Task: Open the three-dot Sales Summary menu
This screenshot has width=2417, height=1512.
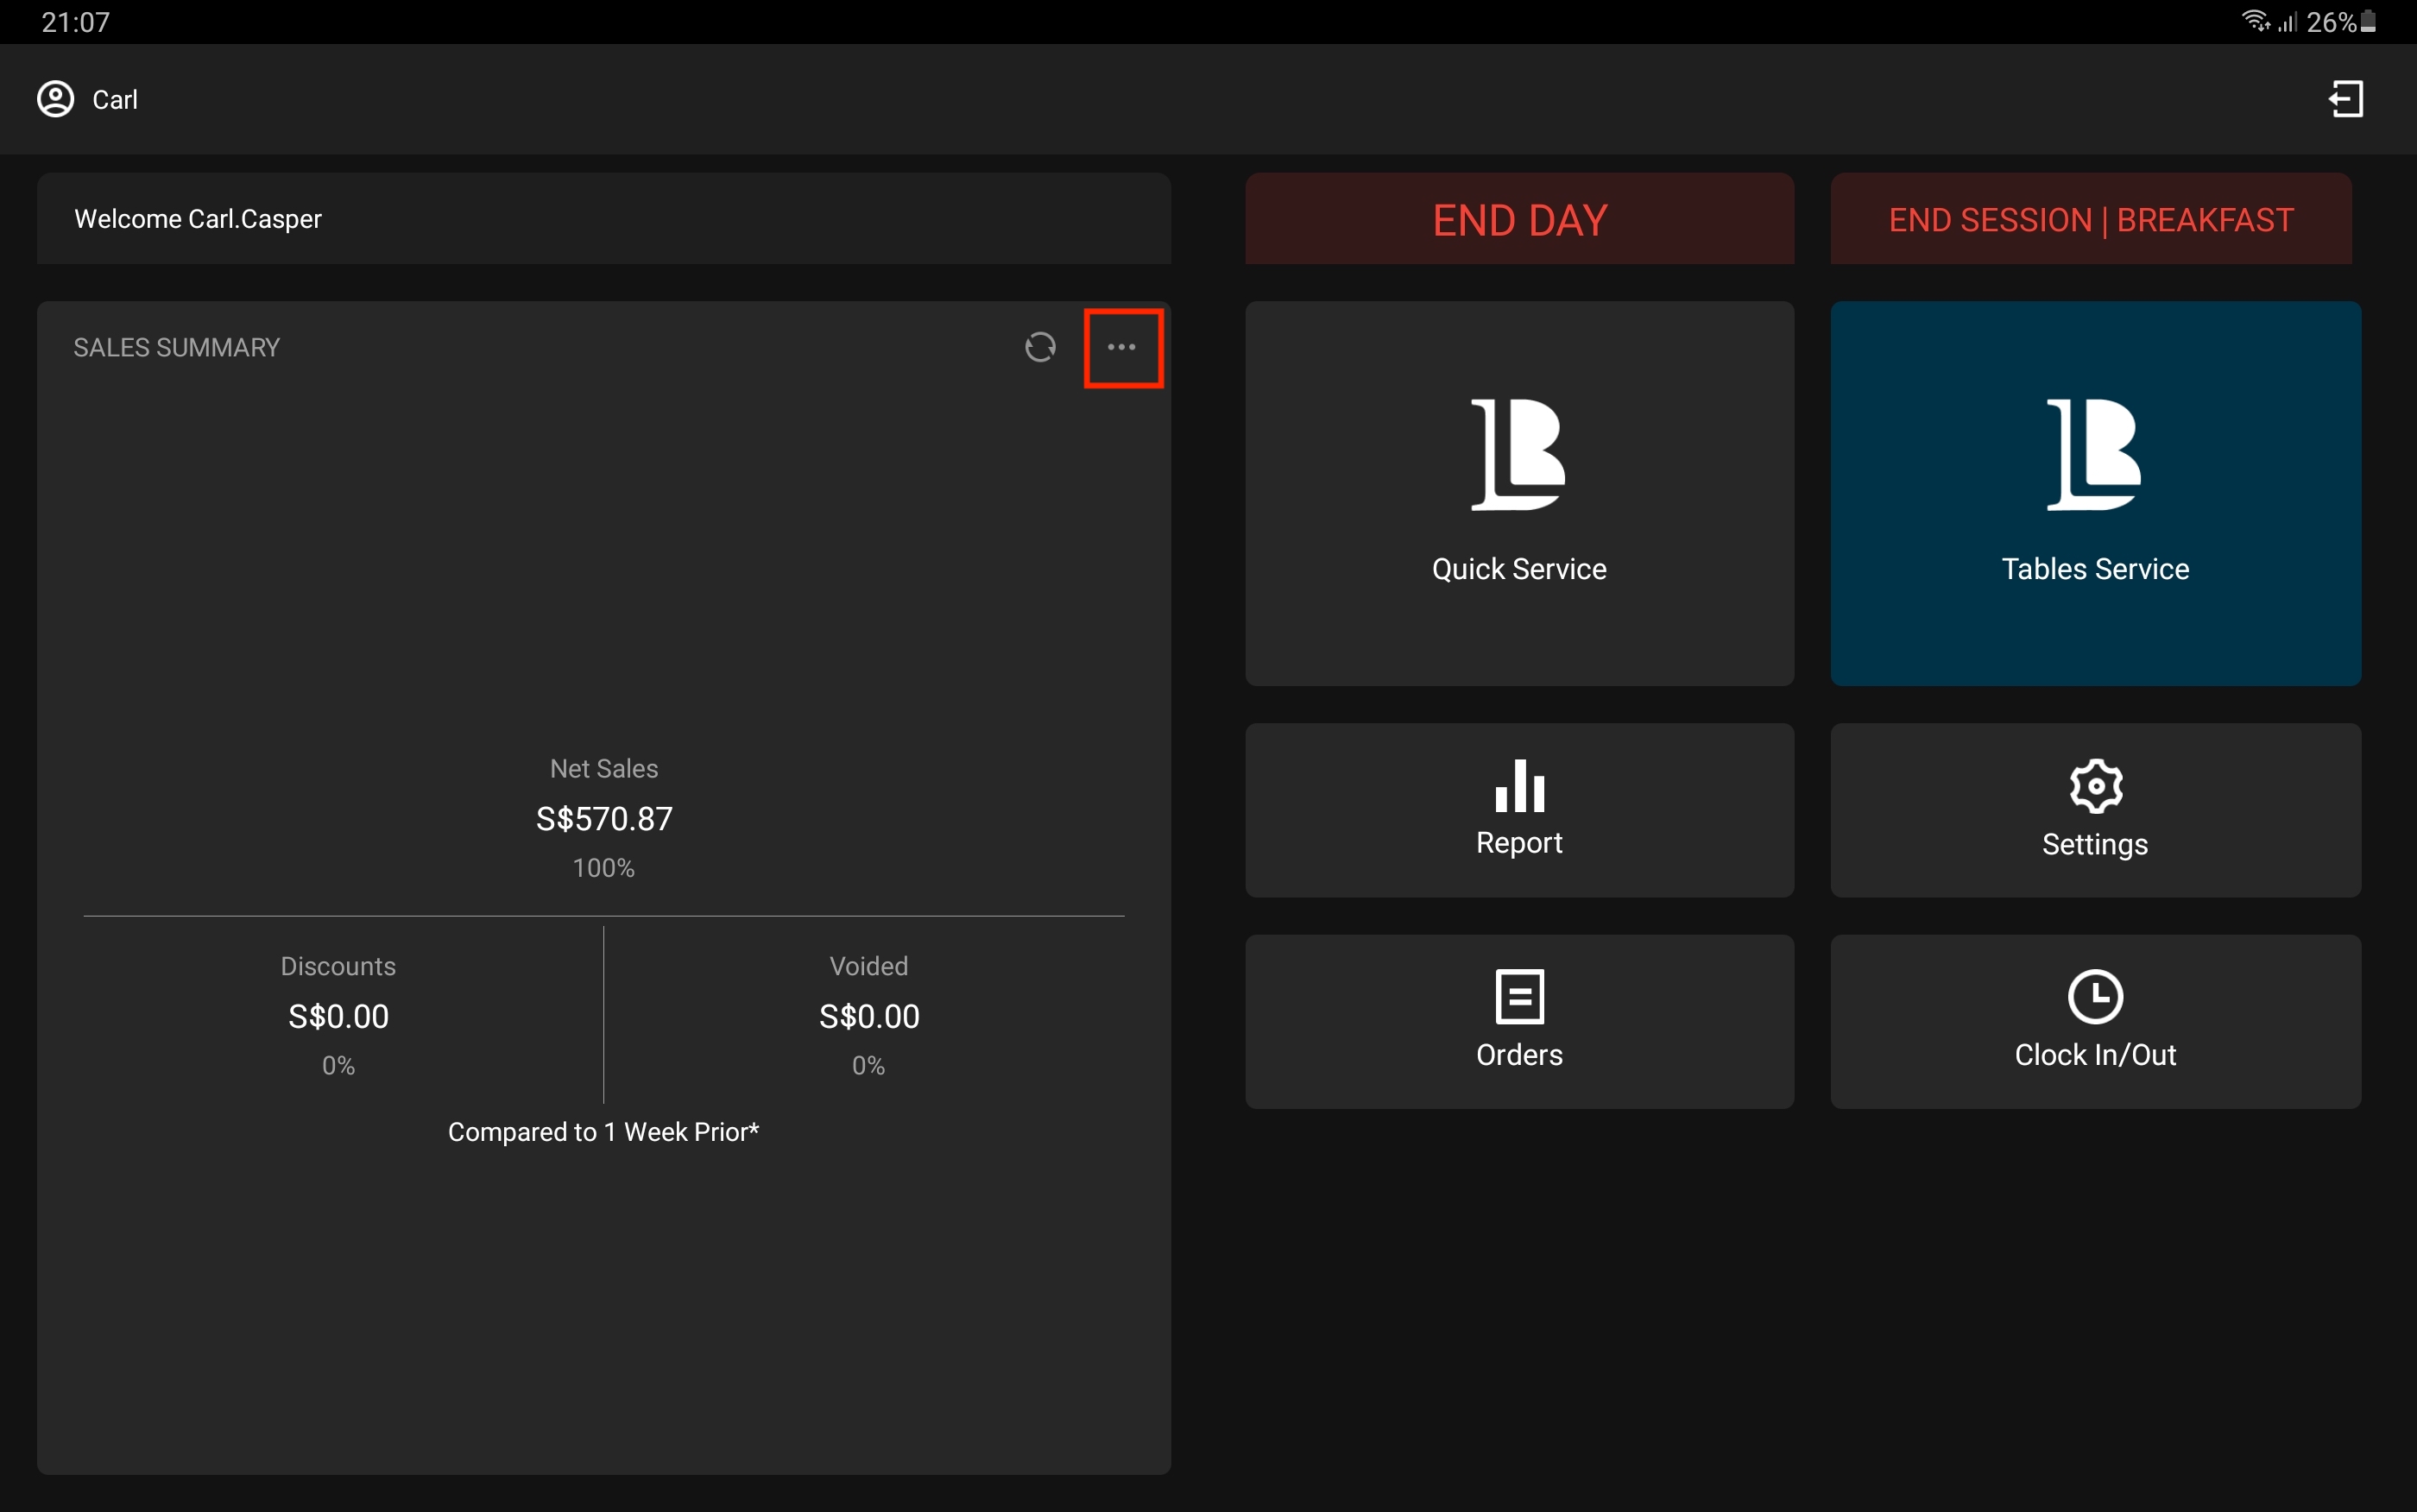Action: [x=1122, y=347]
